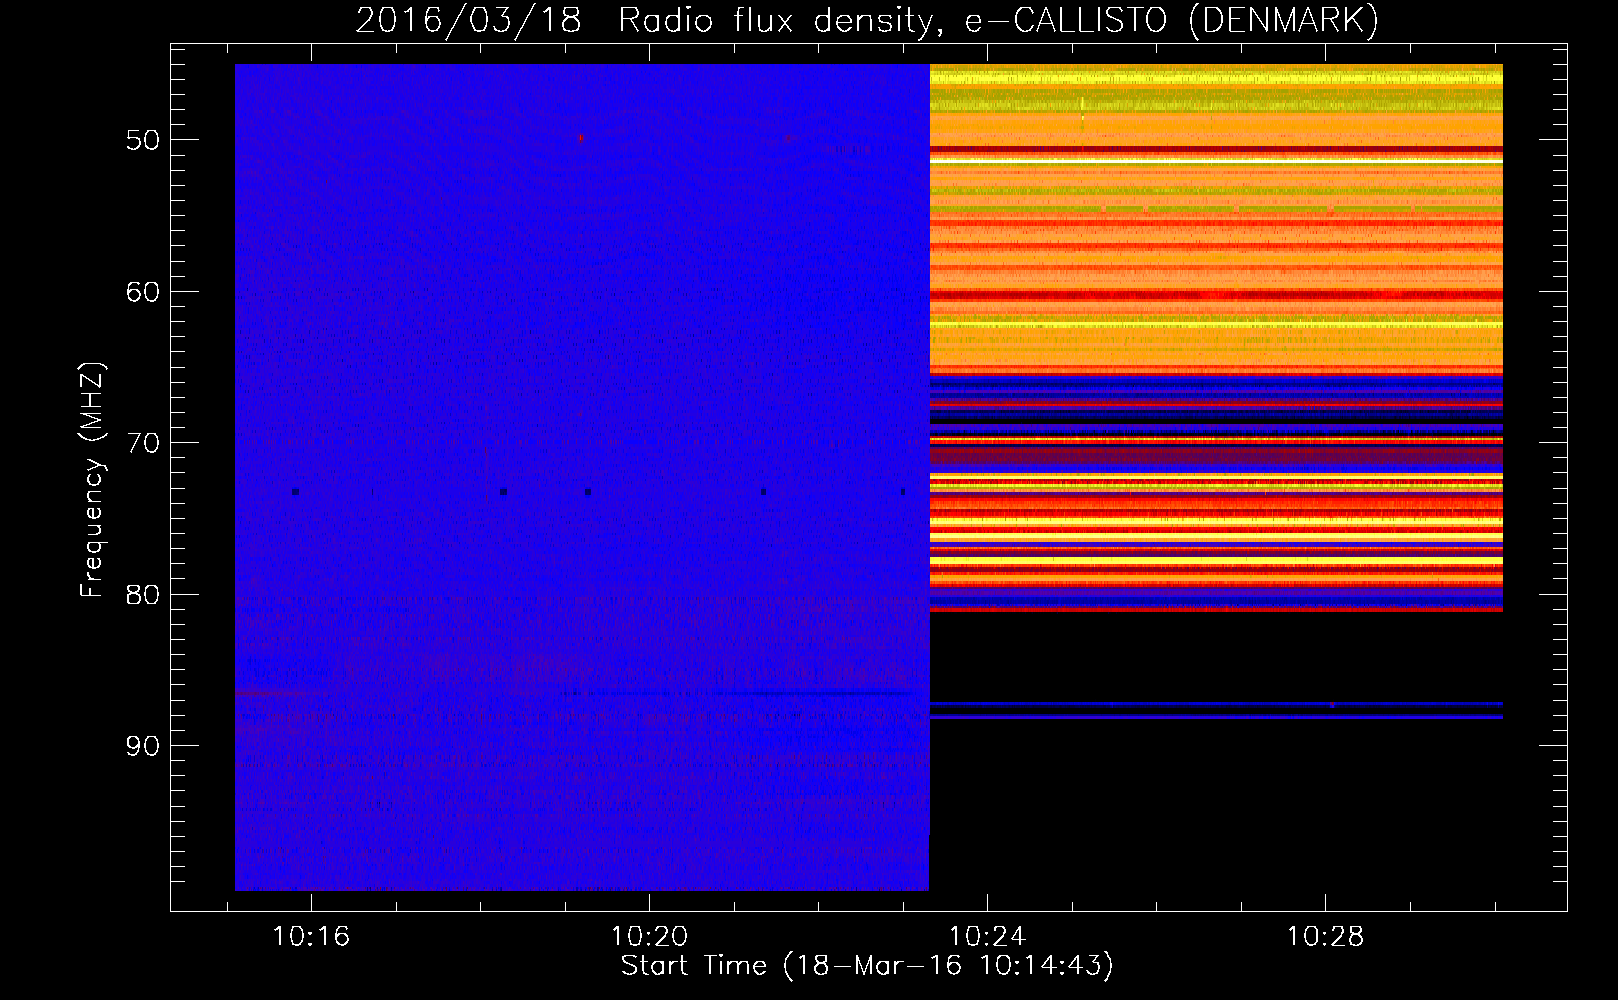Click the 10:16 time tick label
Screen dimensions: 1618x1000
click(x=311, y=936)
